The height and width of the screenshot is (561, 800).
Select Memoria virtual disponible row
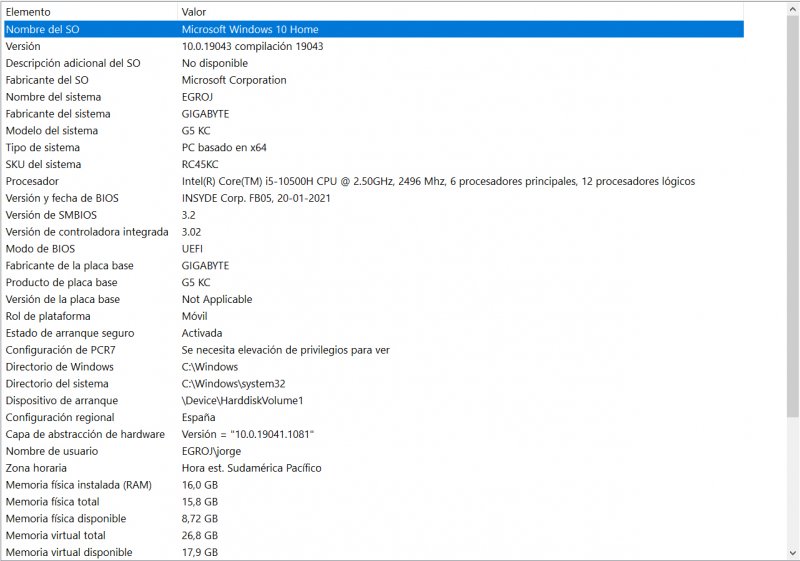(x=373, y=551)
